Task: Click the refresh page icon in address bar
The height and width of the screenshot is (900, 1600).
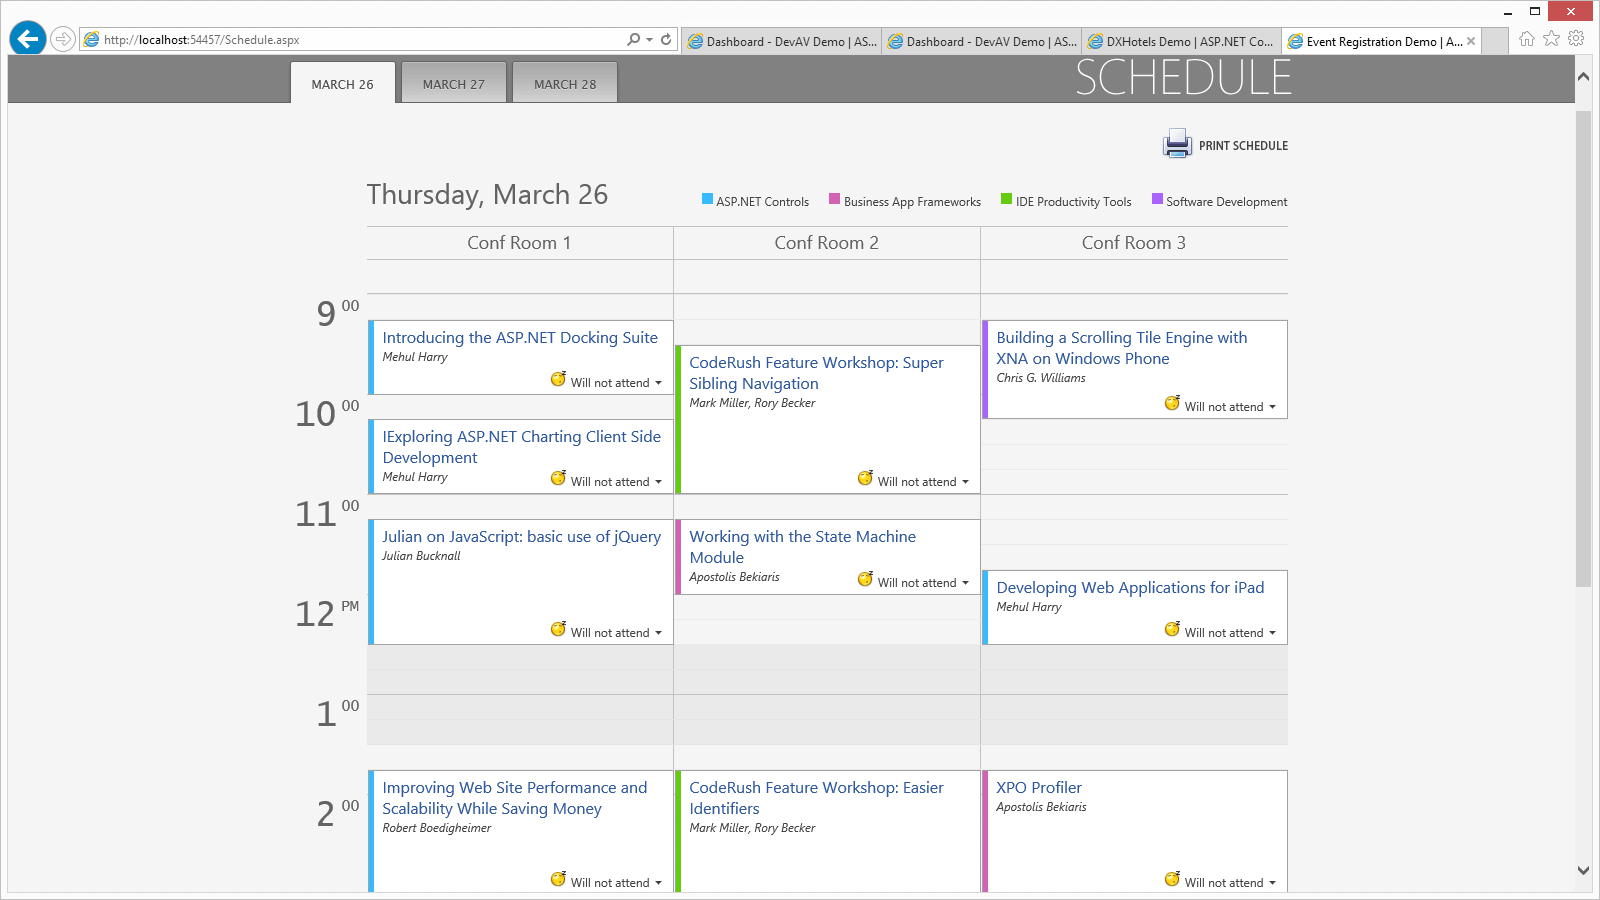Action: (x=667, y=40)
